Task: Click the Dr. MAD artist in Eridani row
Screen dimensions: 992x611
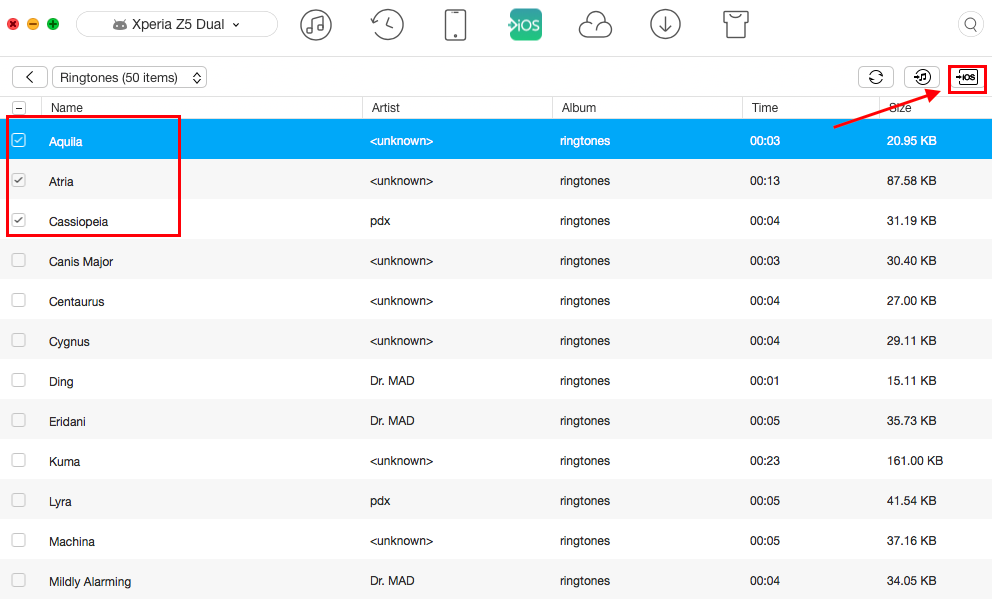Action: click(392, 421)
